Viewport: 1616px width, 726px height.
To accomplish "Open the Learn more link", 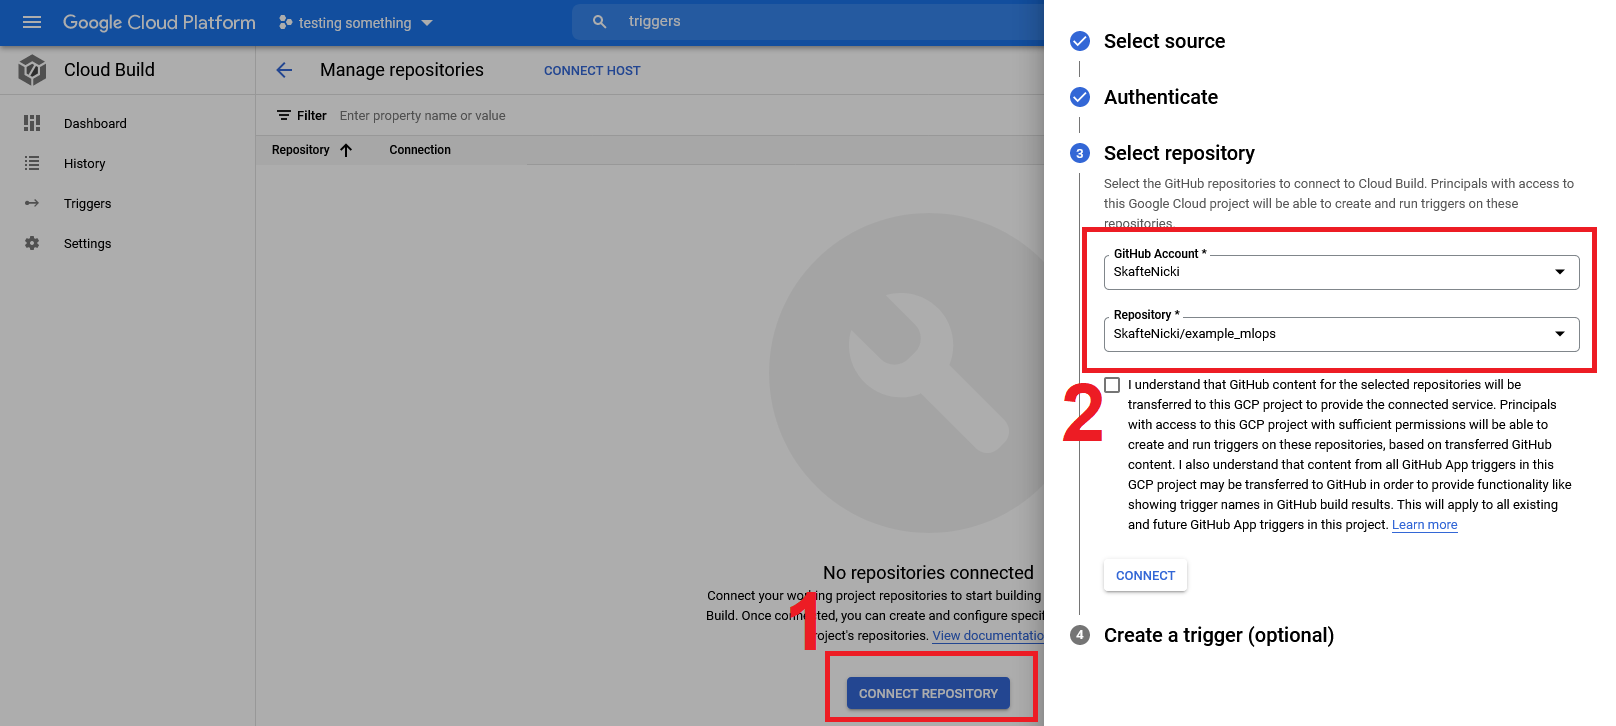I will coord(1424,525).
